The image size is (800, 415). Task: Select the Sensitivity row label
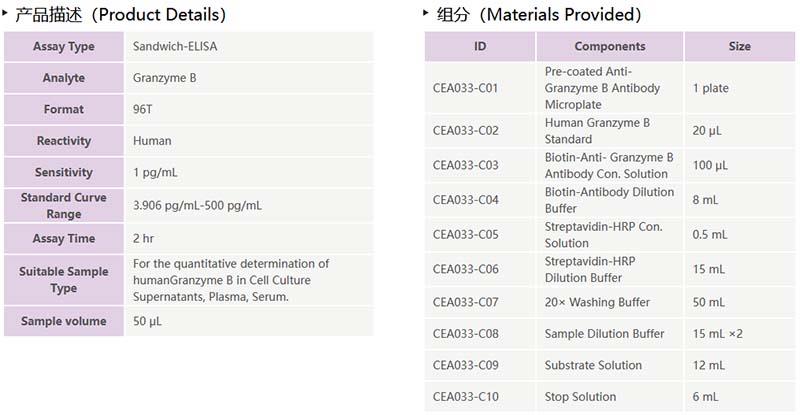tap(64, 172)
